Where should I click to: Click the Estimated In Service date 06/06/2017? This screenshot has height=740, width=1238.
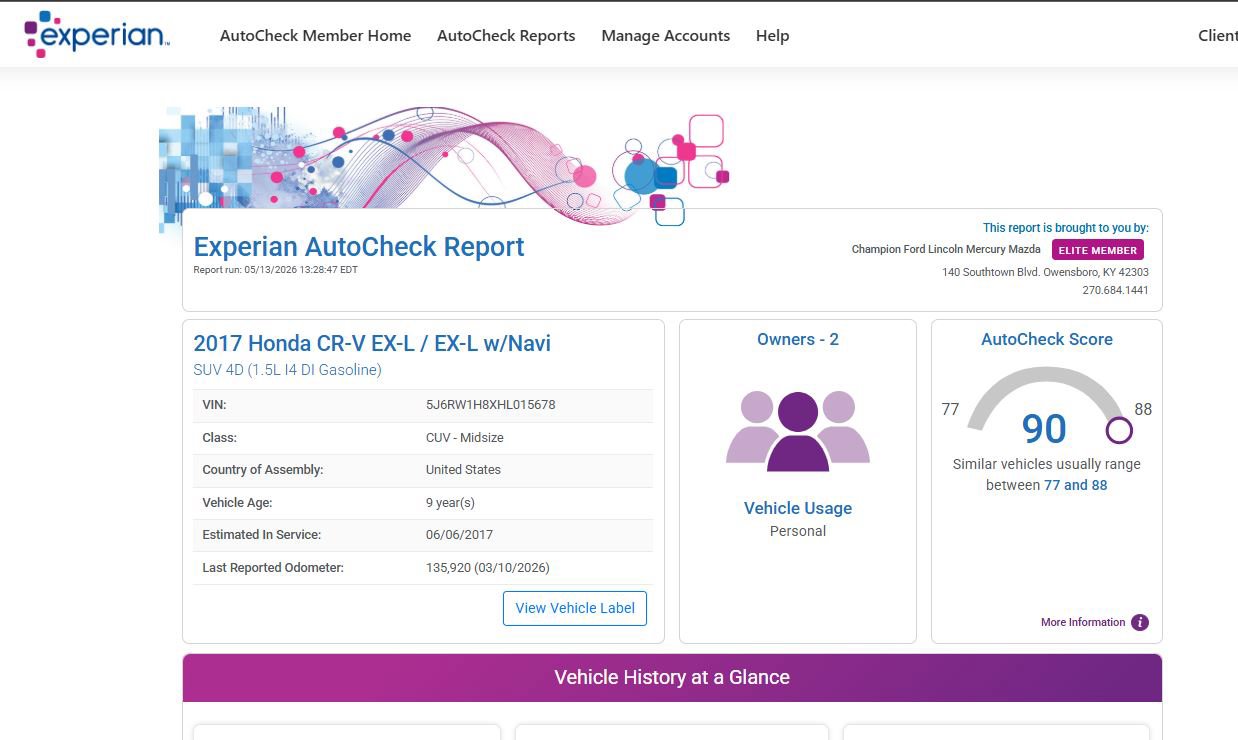(x=459, y=535)
